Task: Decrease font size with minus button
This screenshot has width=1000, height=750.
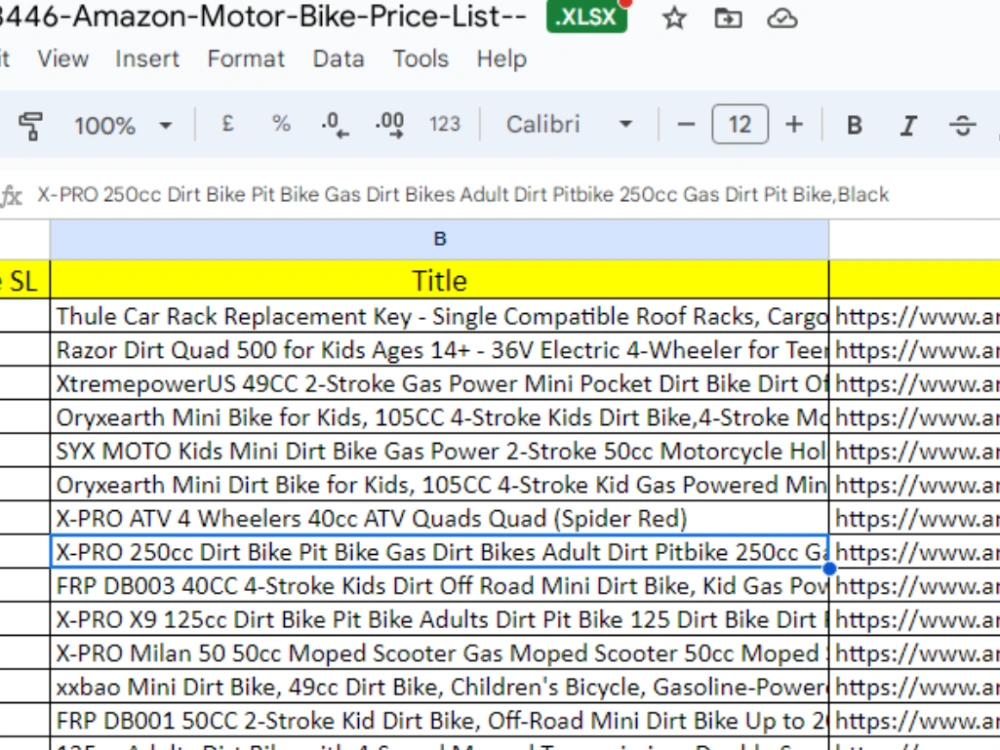Action: 686,124
